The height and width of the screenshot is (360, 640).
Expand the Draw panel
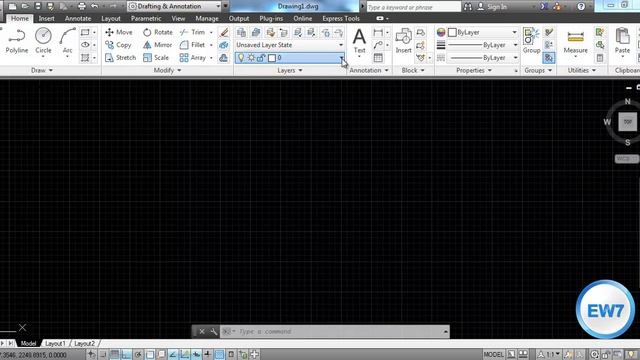click(x=42, y=70)
